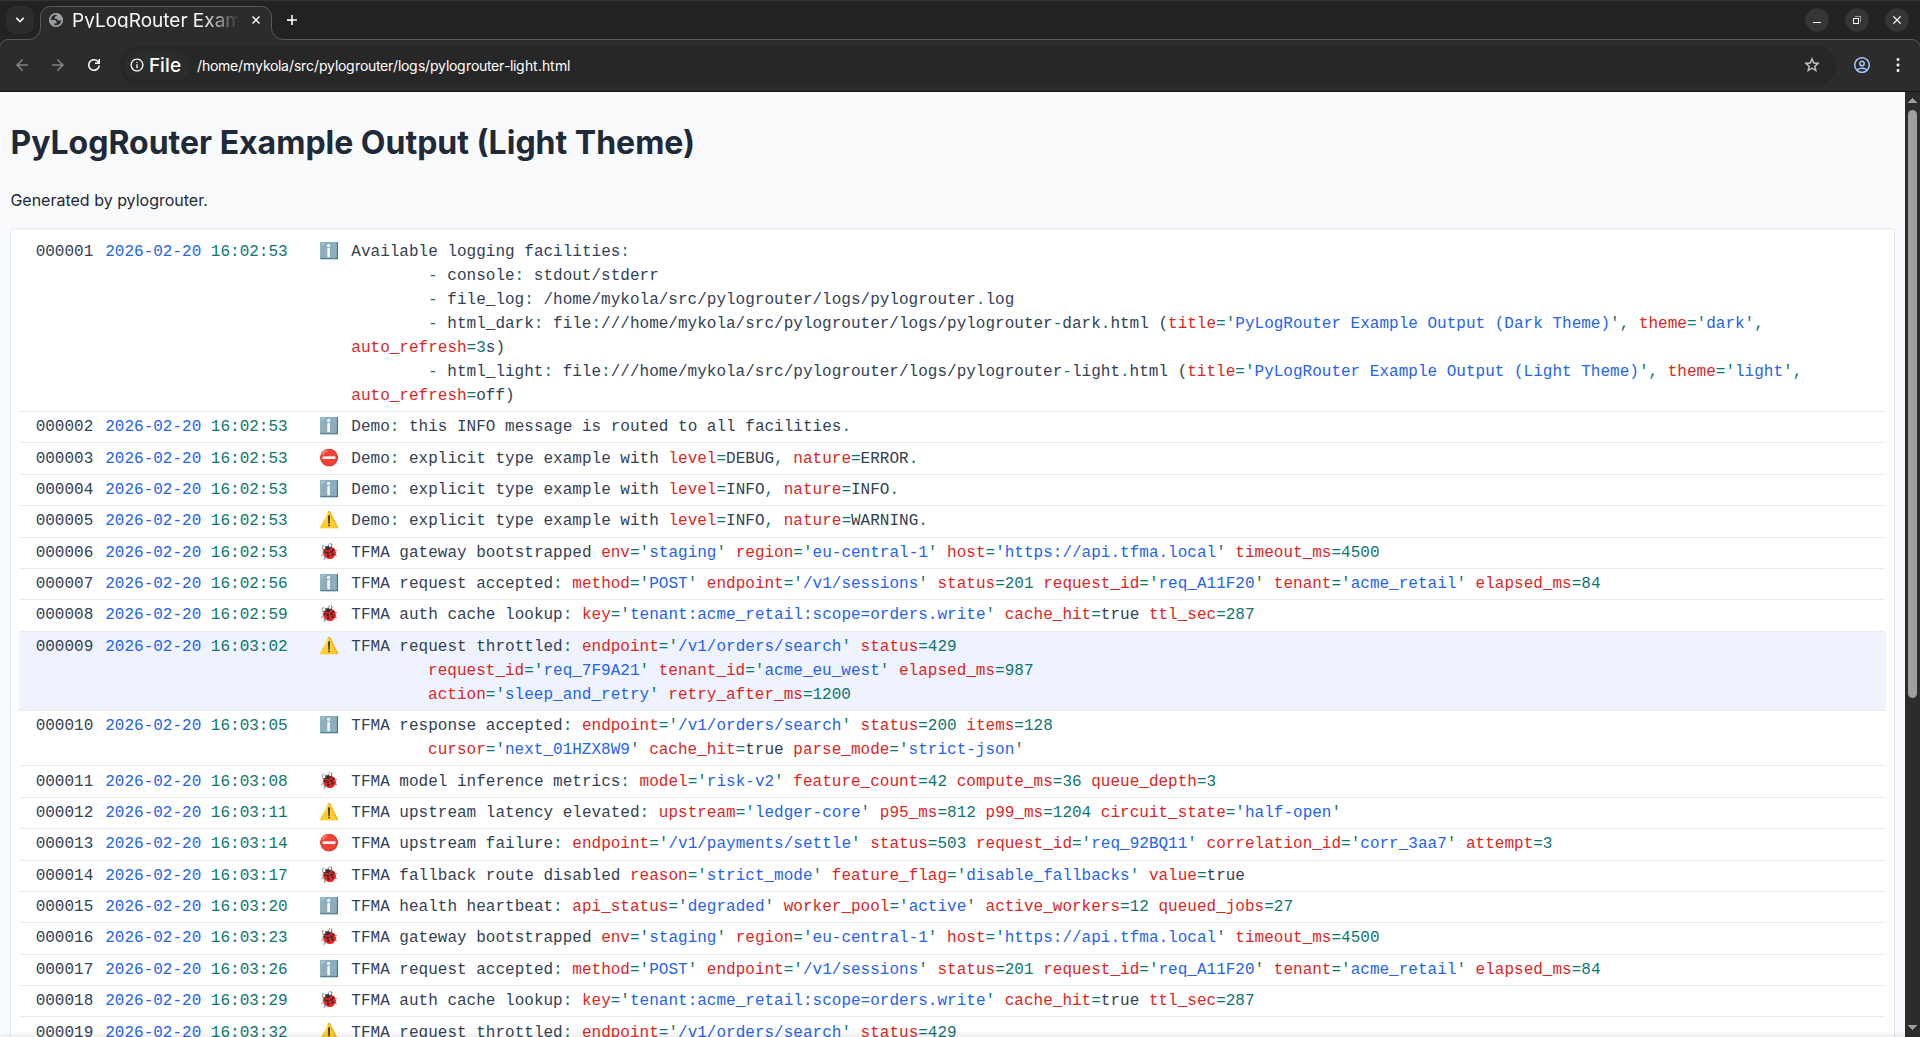The image size is (1920, 1037).
Task: Switch to the PyLogRouter Example tab
Action: click(154, 20)
